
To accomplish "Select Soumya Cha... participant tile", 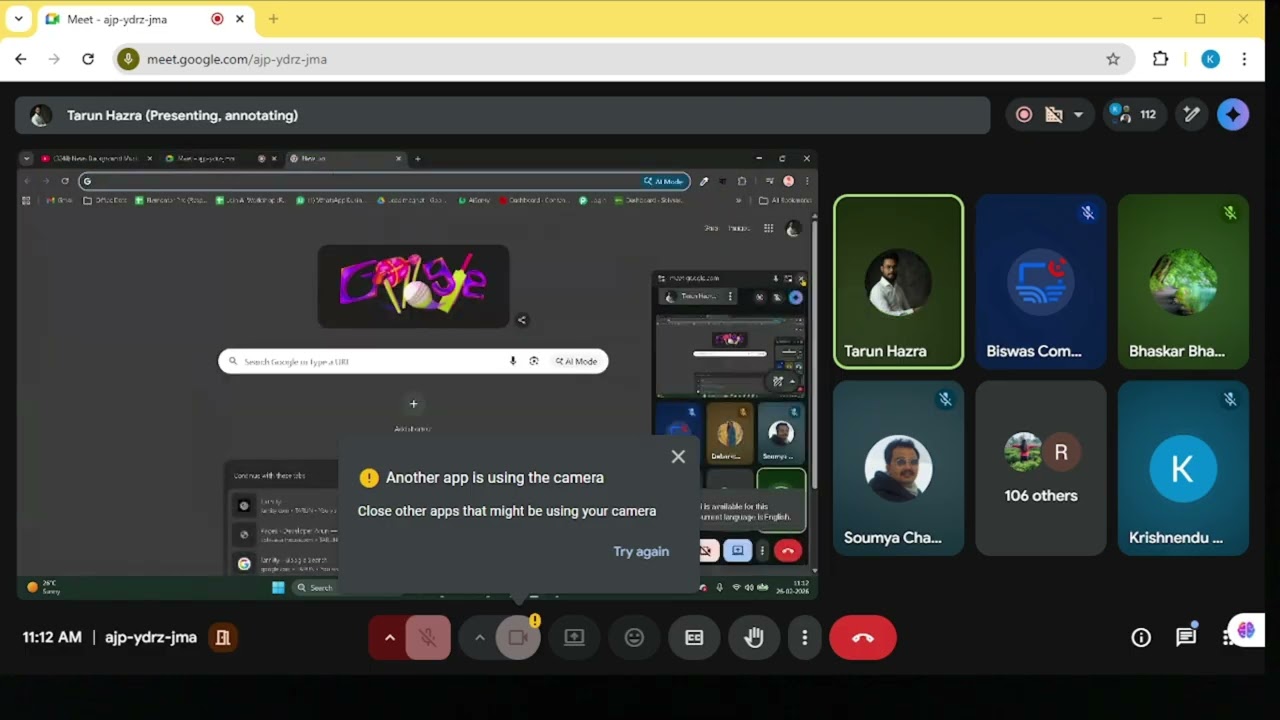I will click(x=898, y=468).
